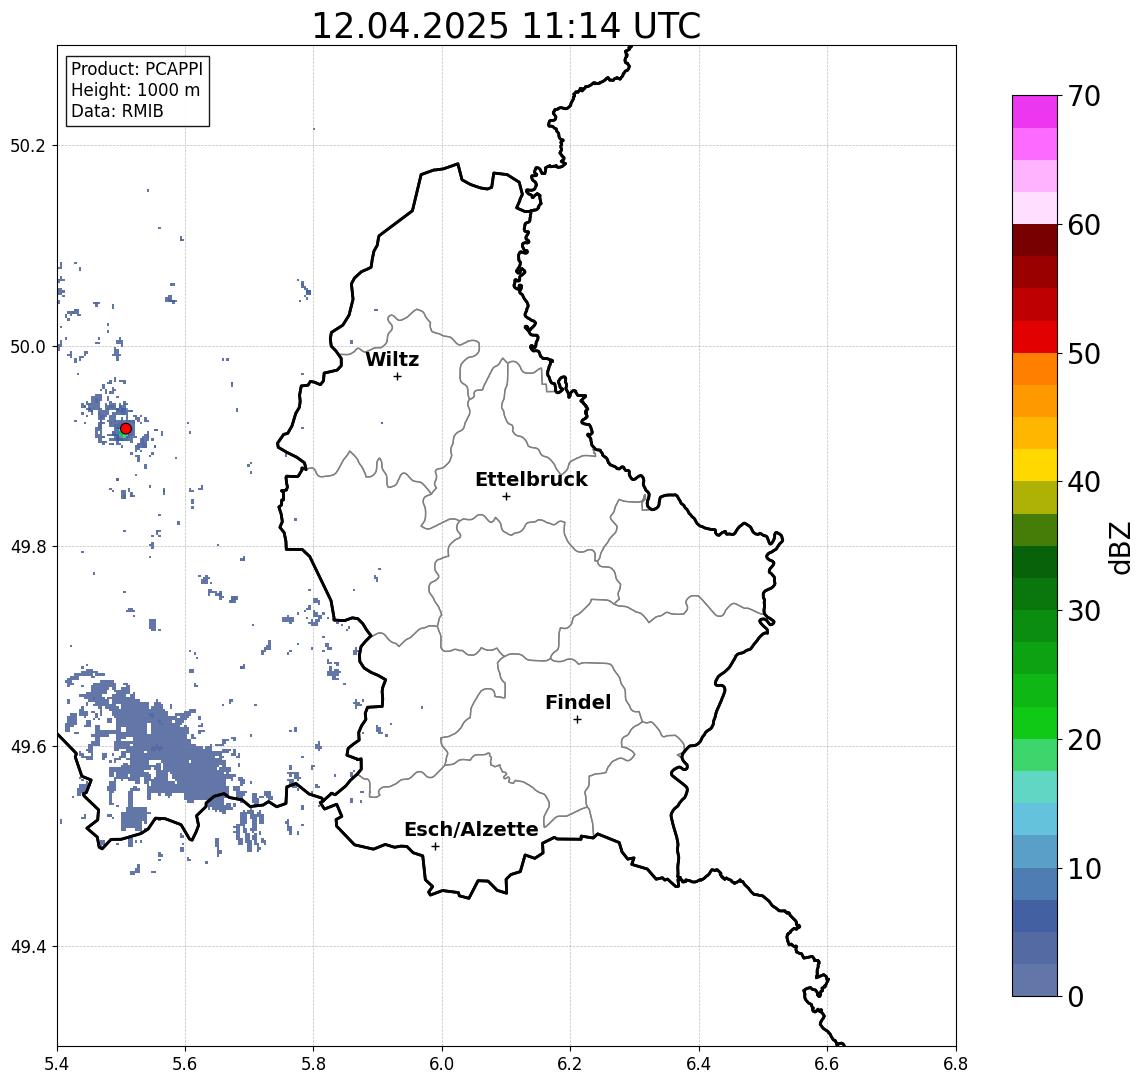1145x1084 pixels.
Task: Click the colorbar tick label 30
Action: (x=1084, y=611)
